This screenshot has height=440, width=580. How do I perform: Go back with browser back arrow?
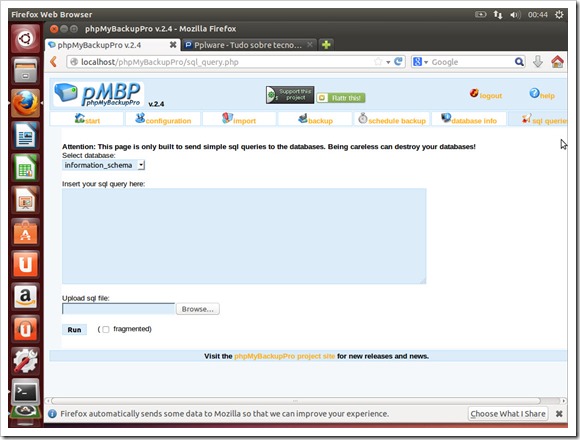(54, 62)
